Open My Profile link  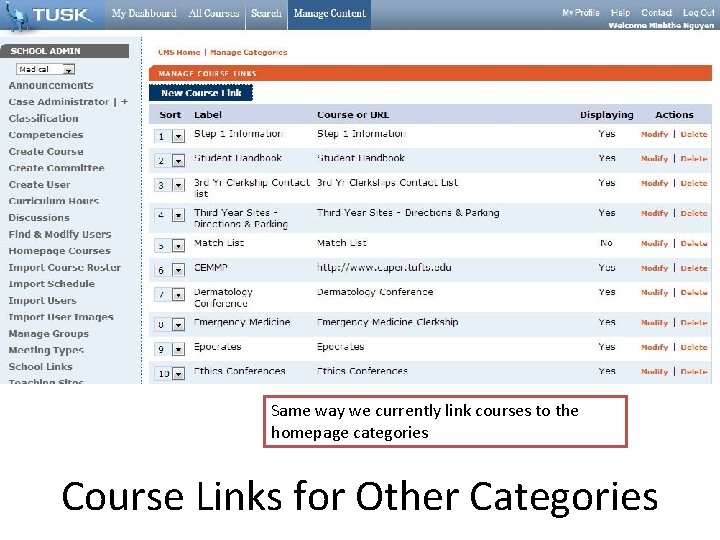coord(581,13)
